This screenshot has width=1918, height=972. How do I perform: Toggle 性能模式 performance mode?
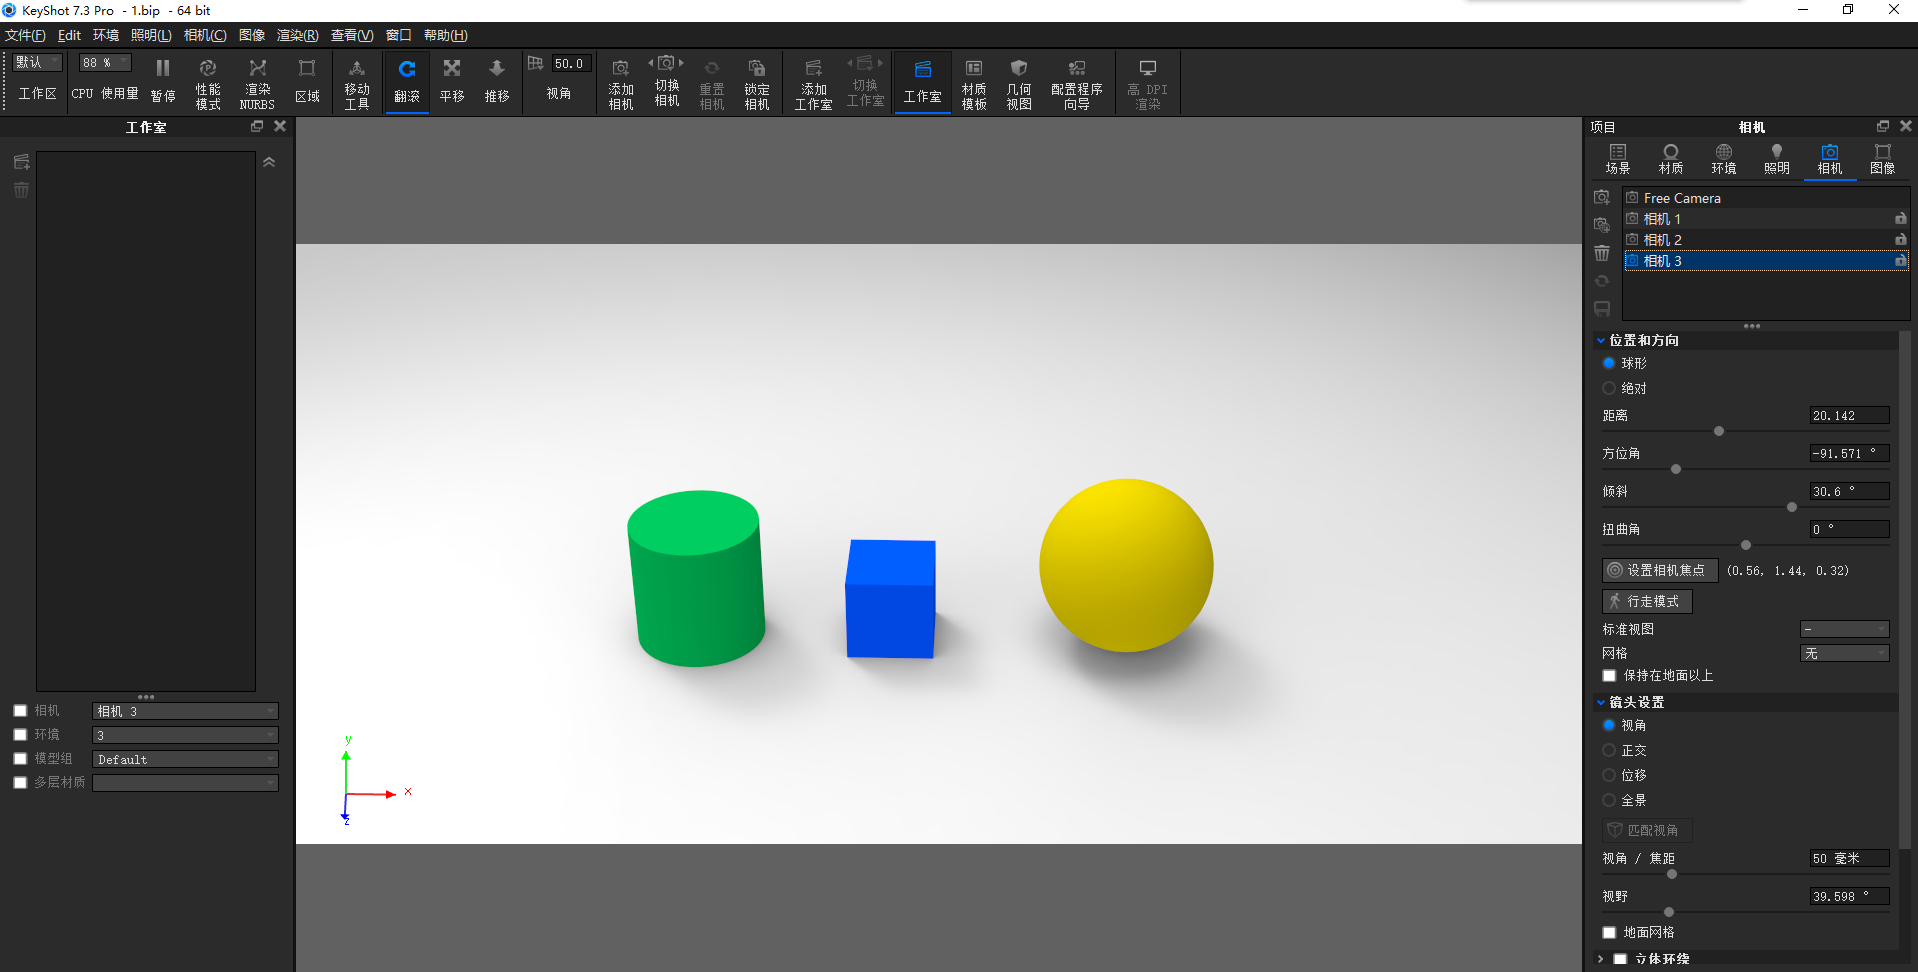tap(208, 82)
